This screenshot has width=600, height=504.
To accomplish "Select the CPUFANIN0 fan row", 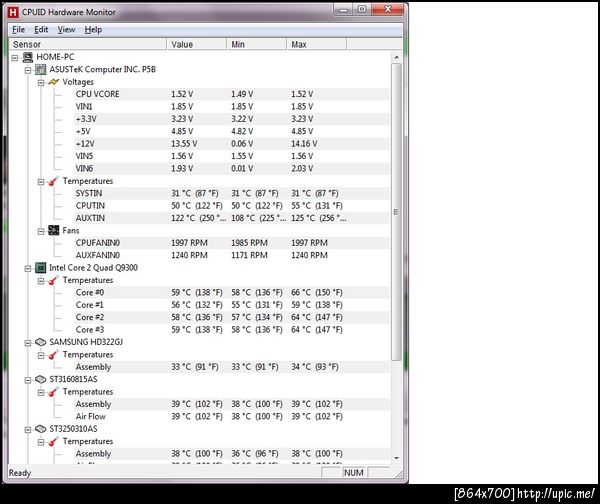I will click(x=232, y=243).
